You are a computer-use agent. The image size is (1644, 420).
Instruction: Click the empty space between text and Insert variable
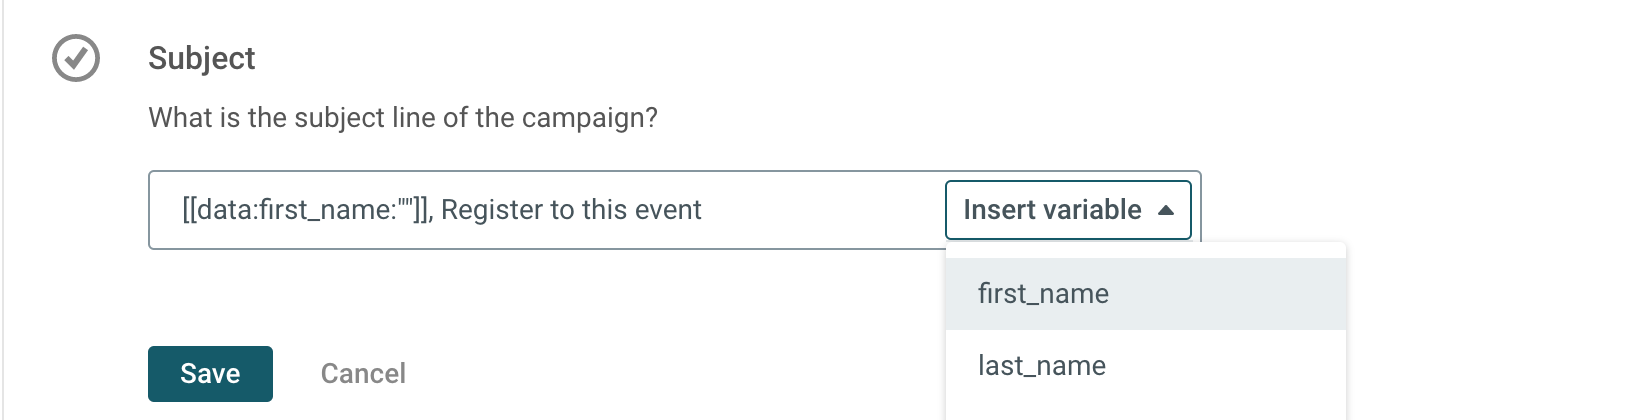(823, 210)
